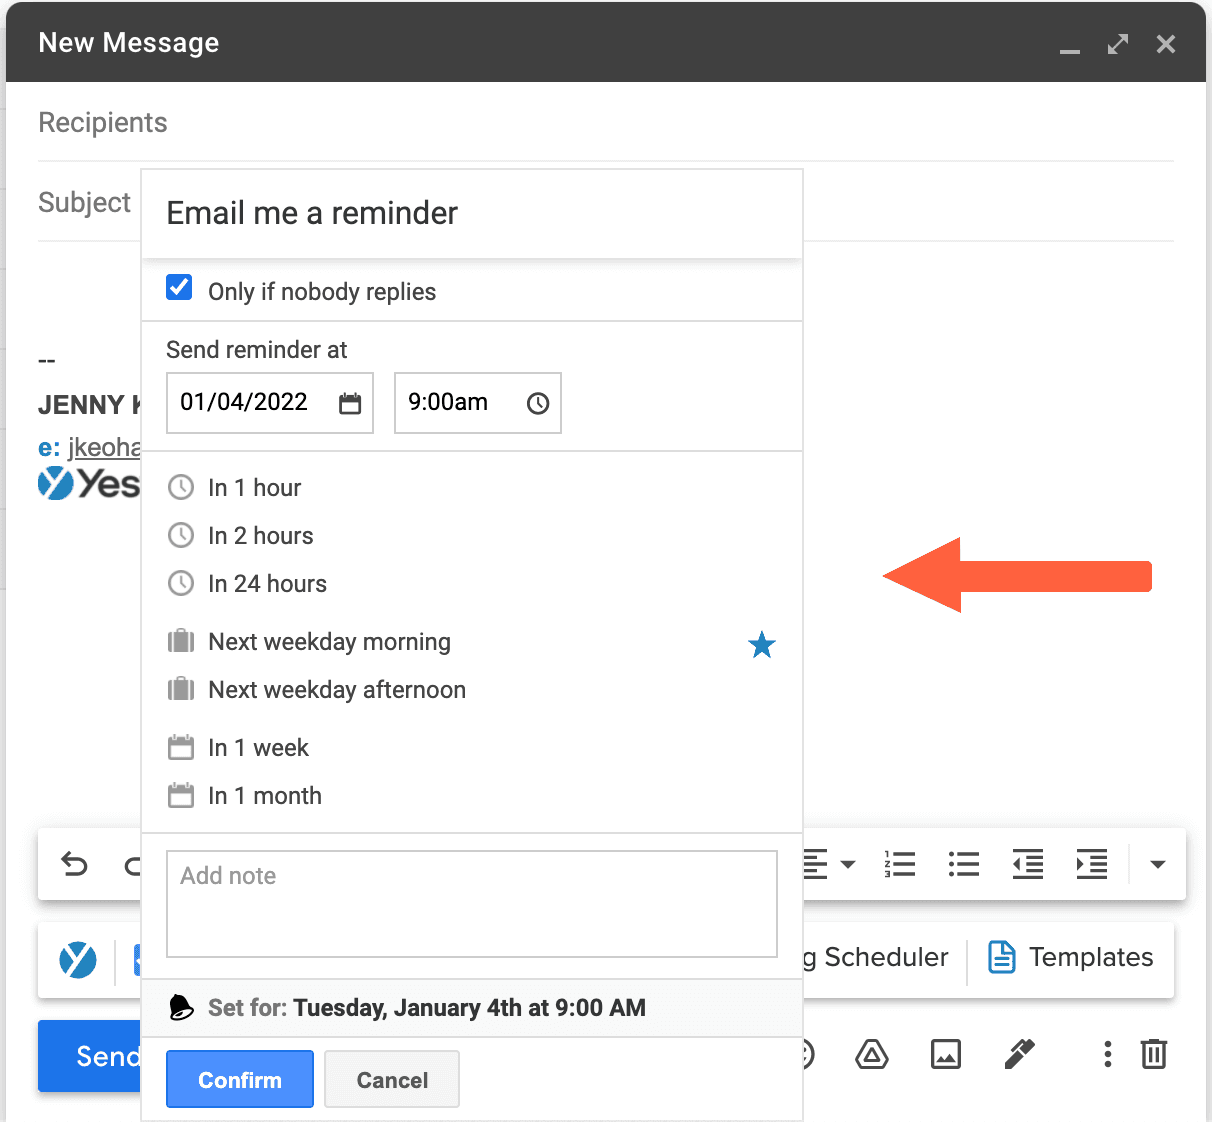Click the bulleted list icon
Viewport: 1212px width, 1122px height.
pos(963,864)
